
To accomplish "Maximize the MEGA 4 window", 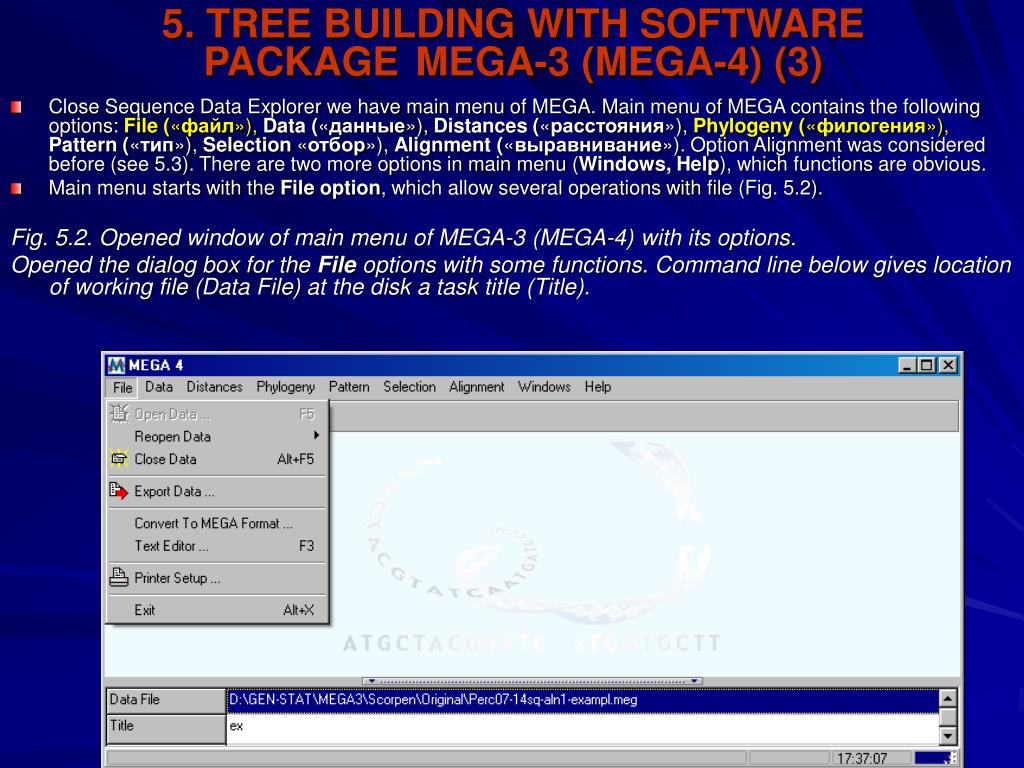I will point(926,365).
